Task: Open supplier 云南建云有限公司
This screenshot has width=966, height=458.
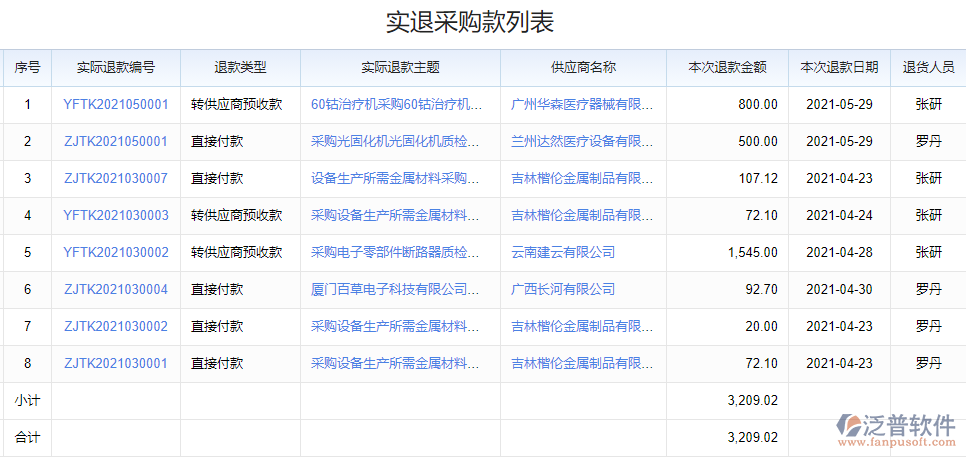Action: click(563, 252)
